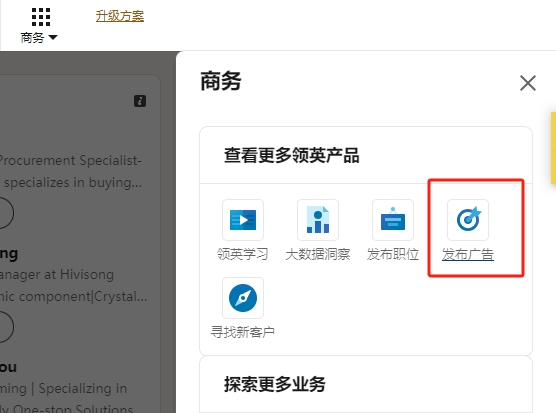Select the 探索更多业务 section heading

tap(275, 384)
